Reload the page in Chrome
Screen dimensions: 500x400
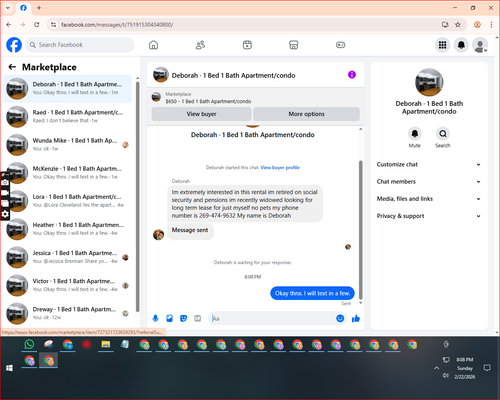[37, 24]
